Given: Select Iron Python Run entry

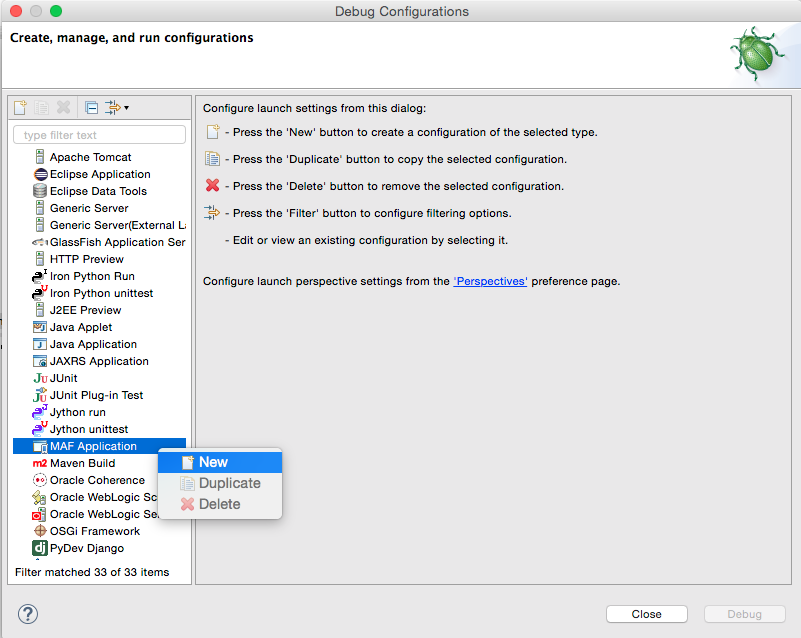Looking at the screenshot, I should pos(92,276).
